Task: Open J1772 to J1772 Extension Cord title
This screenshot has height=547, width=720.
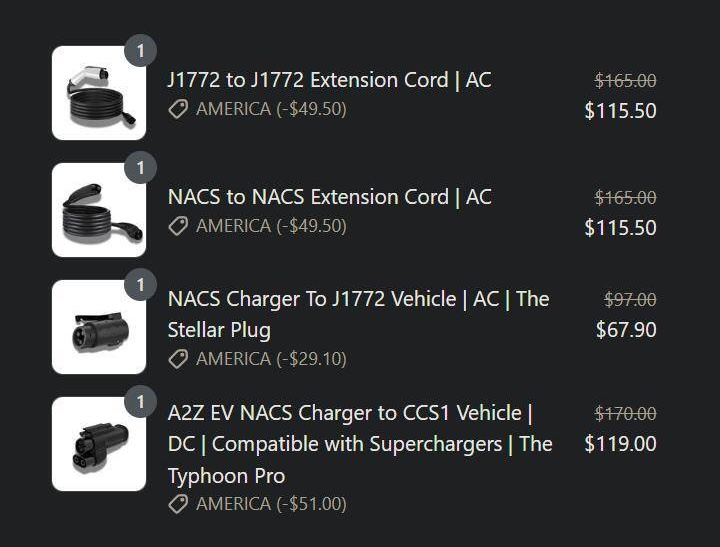Action: point(329,80)
